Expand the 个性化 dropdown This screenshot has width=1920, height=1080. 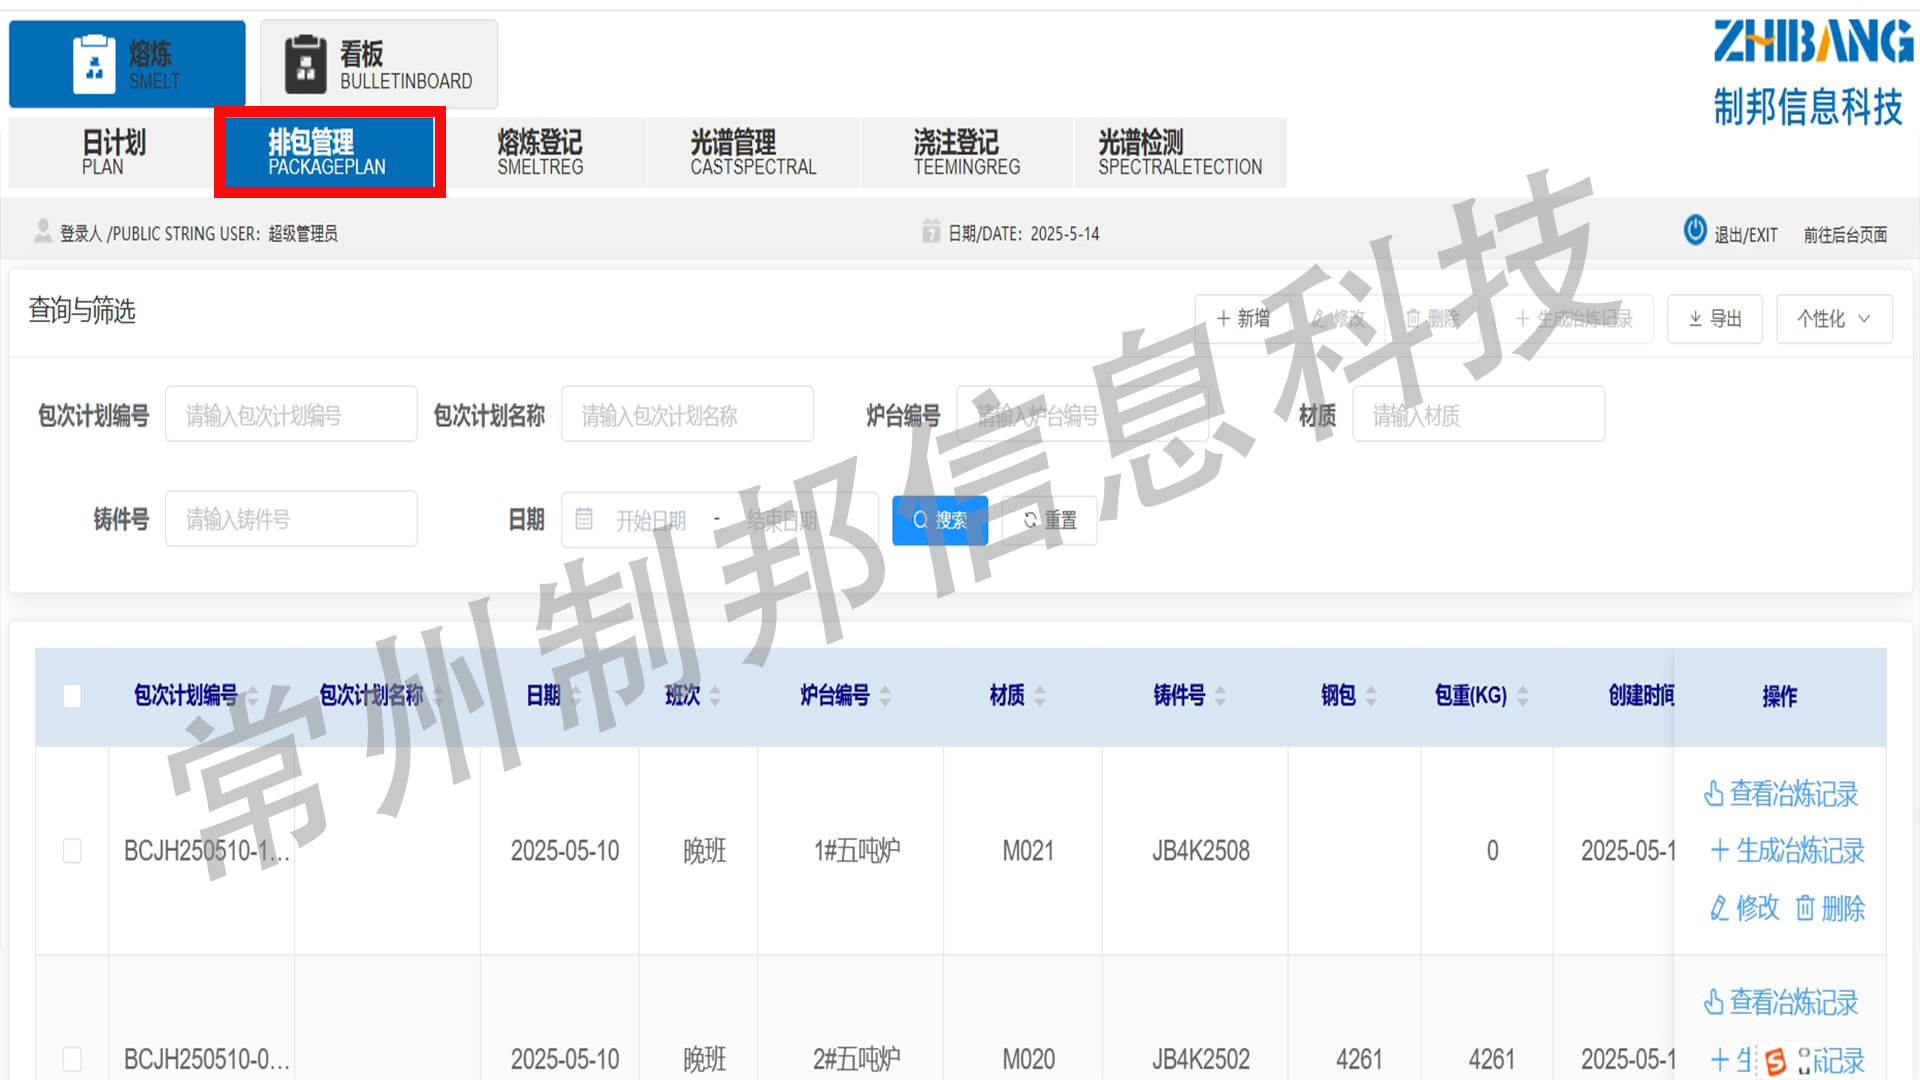point(1834,318)
